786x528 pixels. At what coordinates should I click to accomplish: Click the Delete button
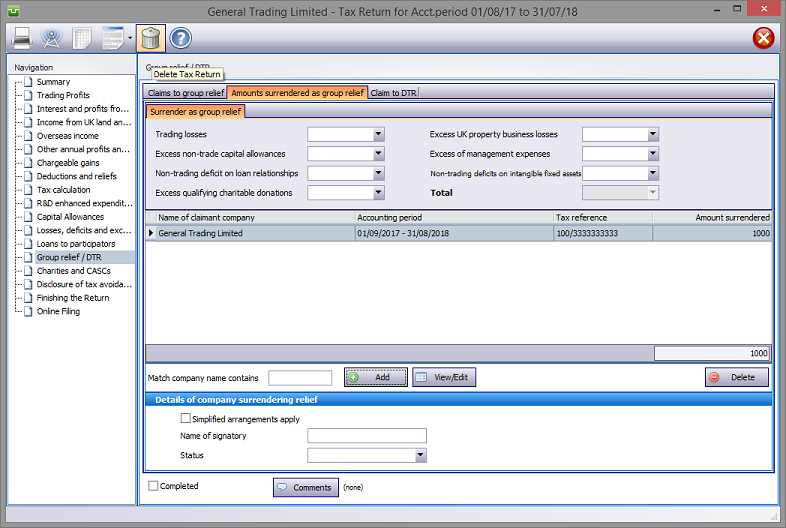coord(736,378)
